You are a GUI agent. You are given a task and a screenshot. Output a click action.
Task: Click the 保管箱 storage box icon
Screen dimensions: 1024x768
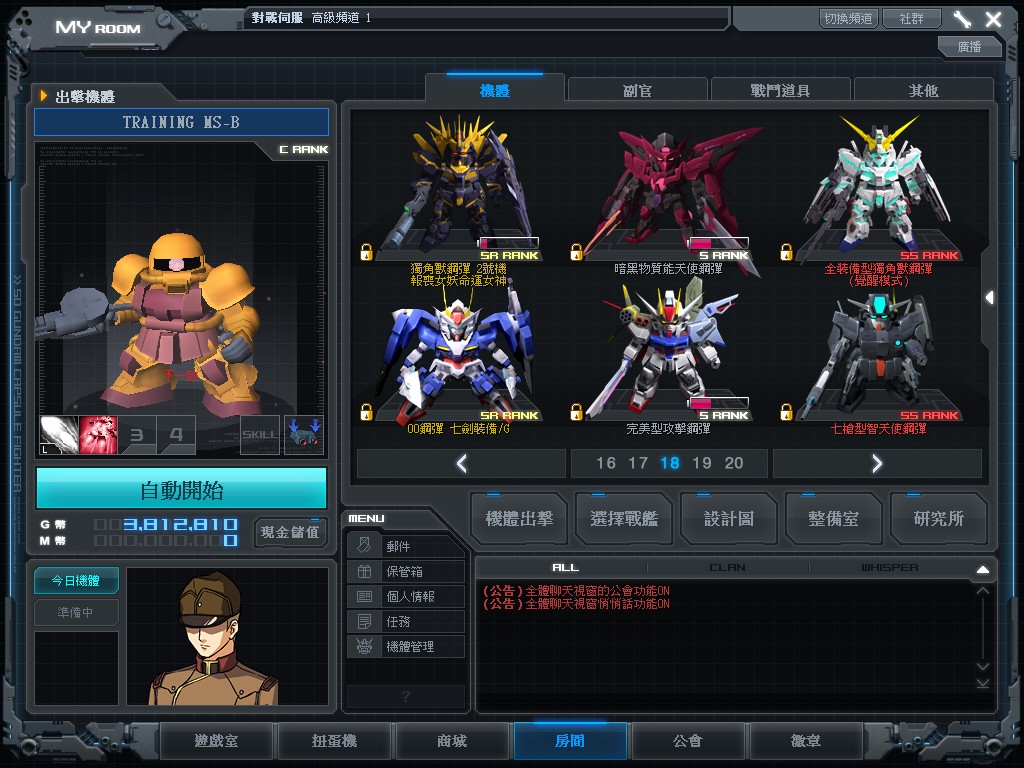[364, 571]
